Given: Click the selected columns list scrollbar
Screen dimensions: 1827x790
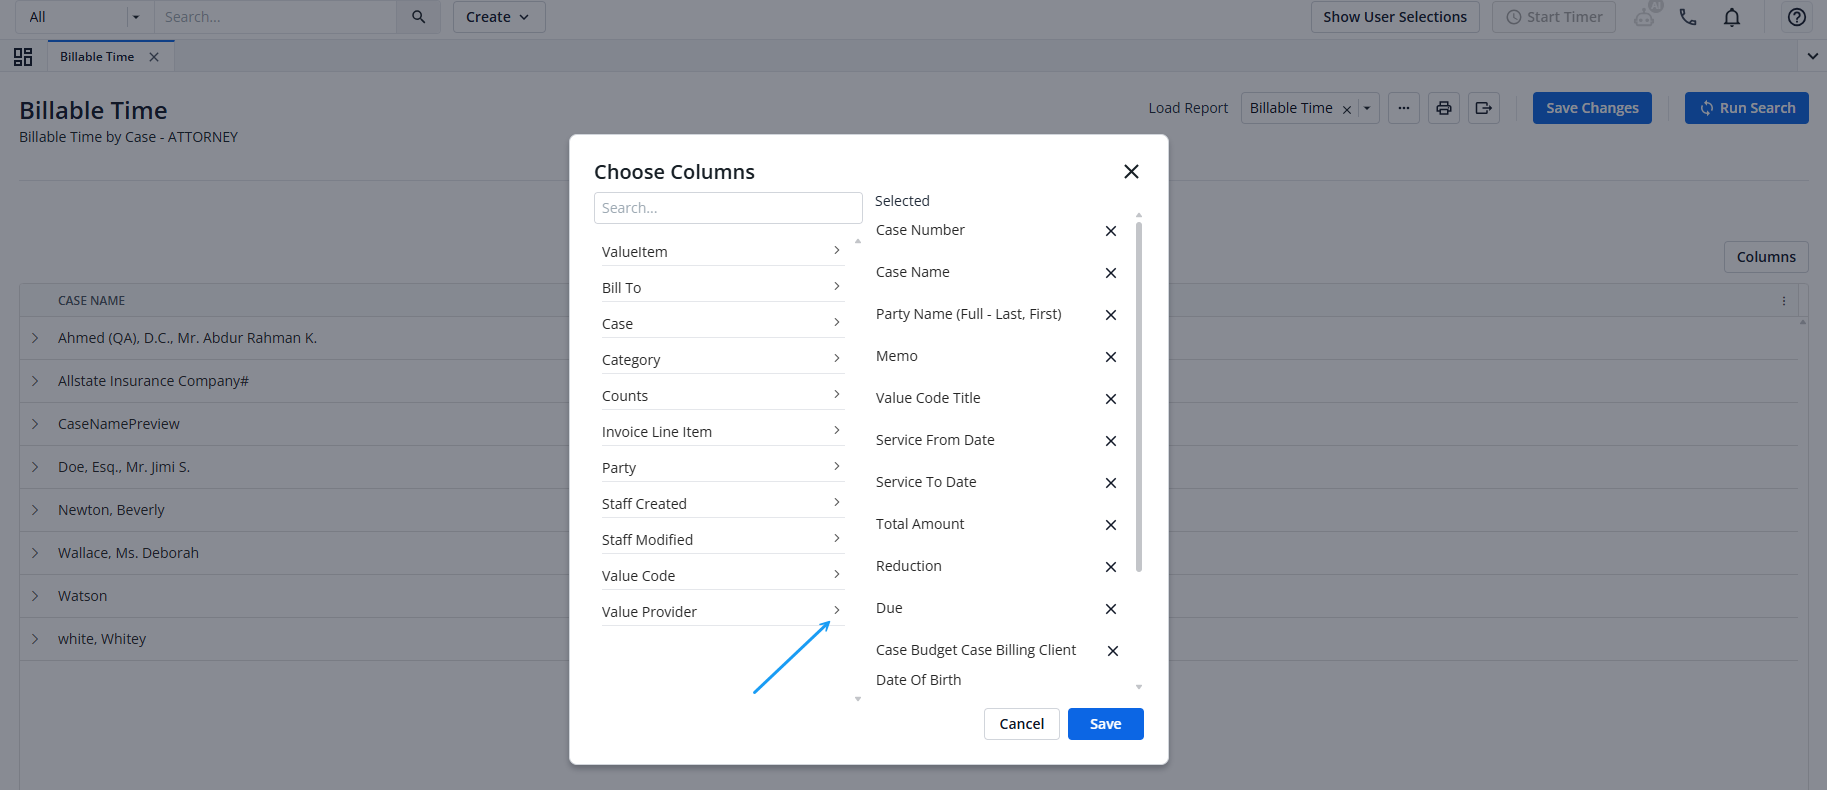Looking at the screenshot, I should [1139, 397].
